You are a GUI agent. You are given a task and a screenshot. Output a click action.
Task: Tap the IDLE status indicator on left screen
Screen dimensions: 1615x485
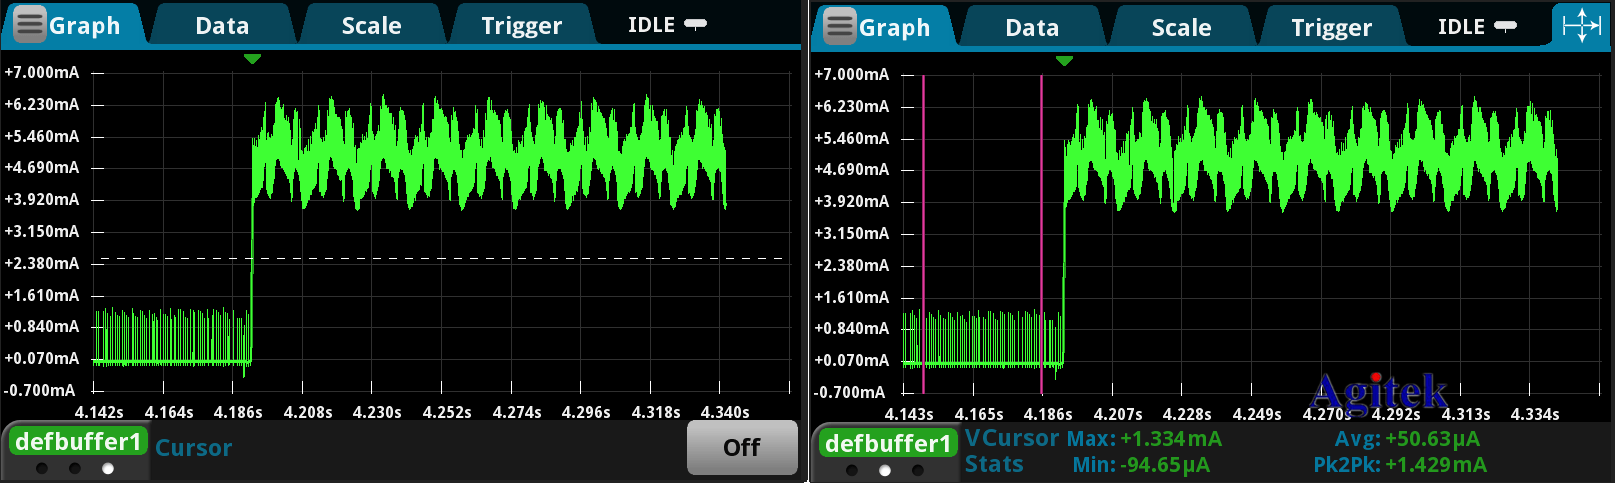(666, 25)
